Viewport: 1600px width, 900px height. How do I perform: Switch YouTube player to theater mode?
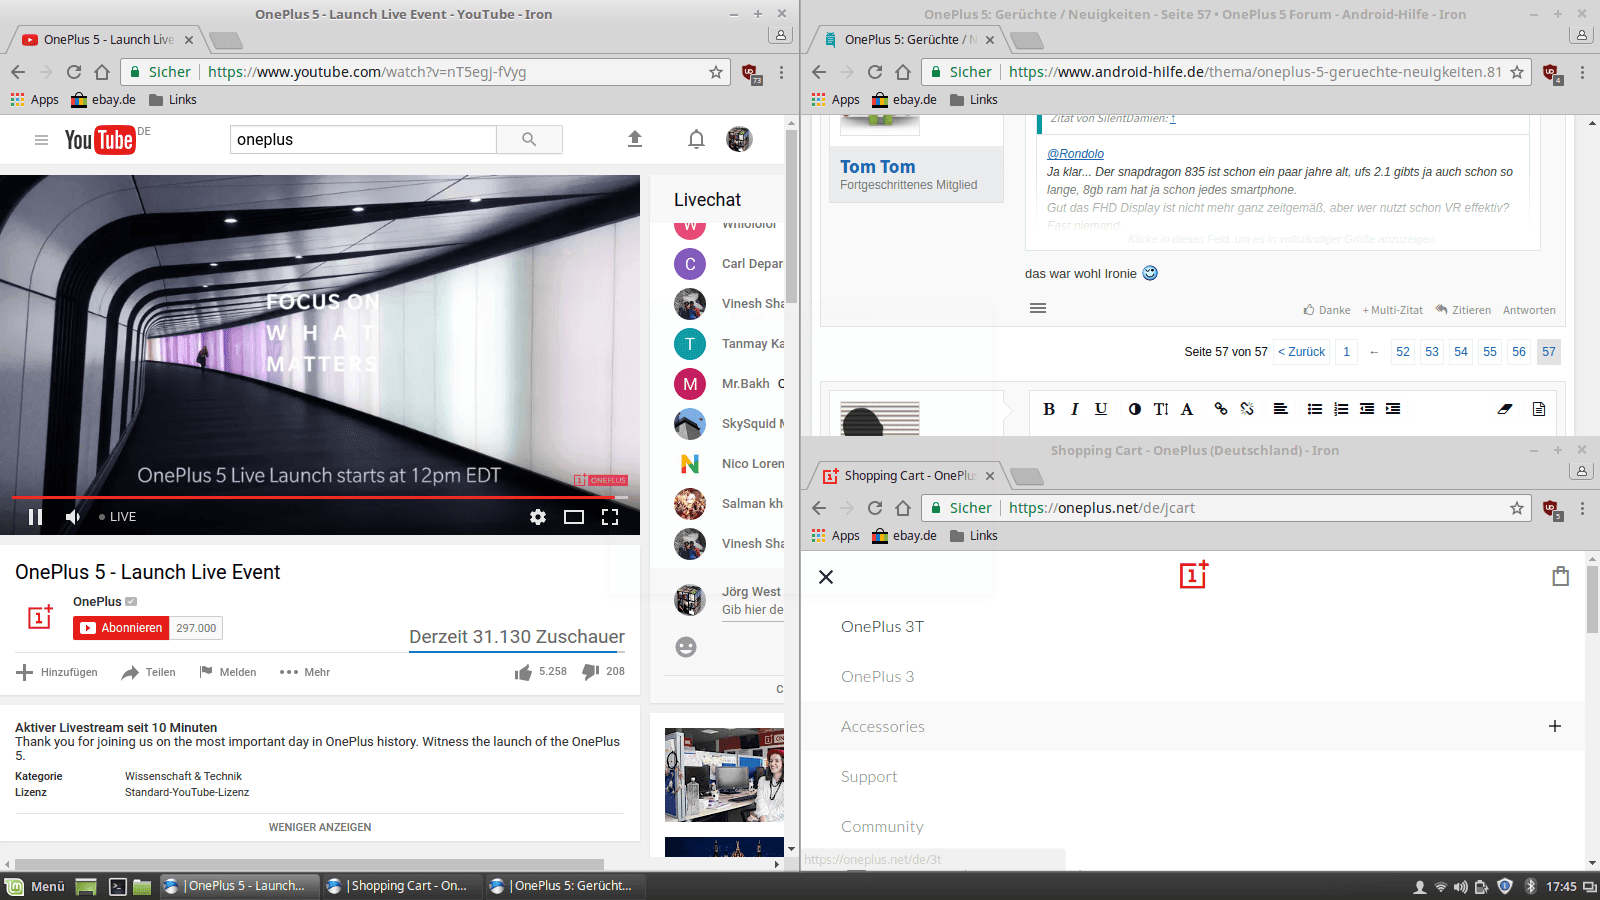click(574, 517)
